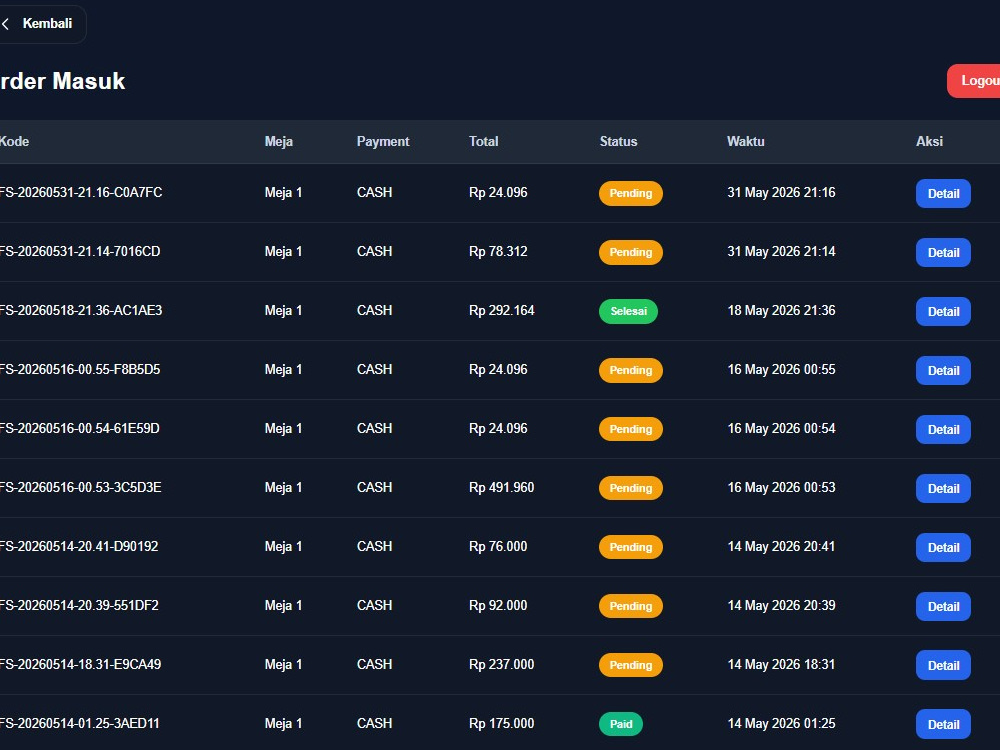
Task: Click the Selesai status badge
Action: [x=628, y=311]
